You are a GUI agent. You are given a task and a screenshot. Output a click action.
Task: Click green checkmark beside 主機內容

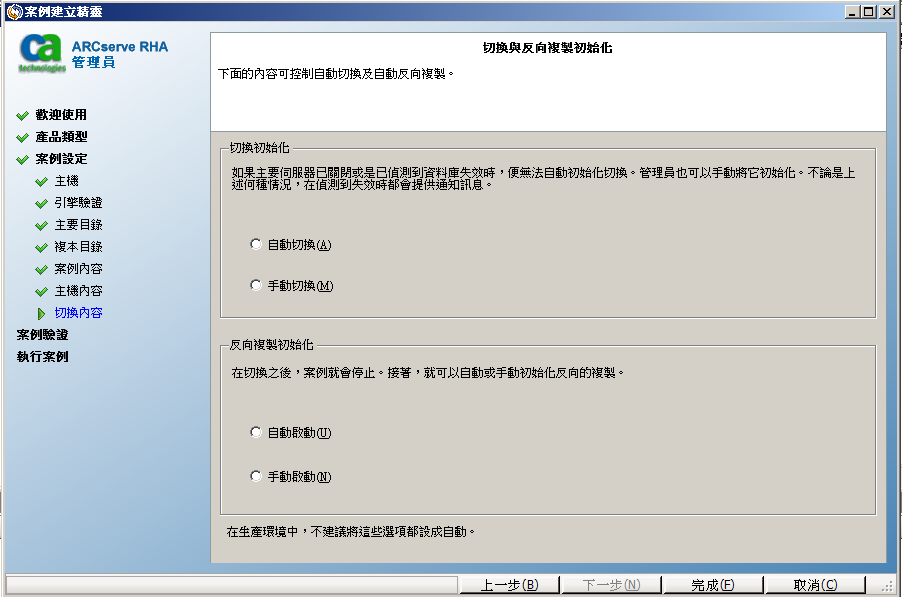41,292
